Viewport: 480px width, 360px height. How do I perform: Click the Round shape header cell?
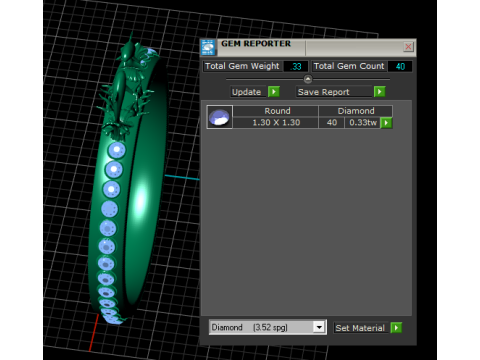tap(275, 111)
